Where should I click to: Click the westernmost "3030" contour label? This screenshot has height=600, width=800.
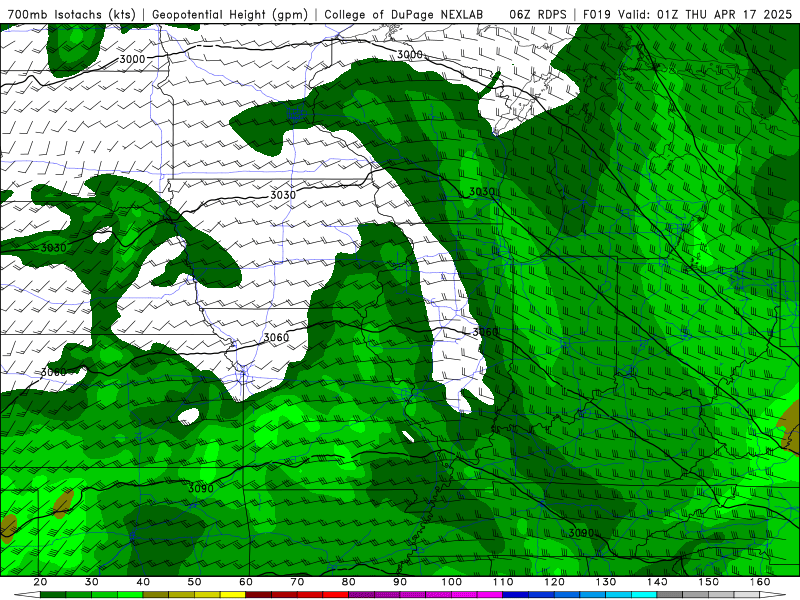[x=53, y=248]
